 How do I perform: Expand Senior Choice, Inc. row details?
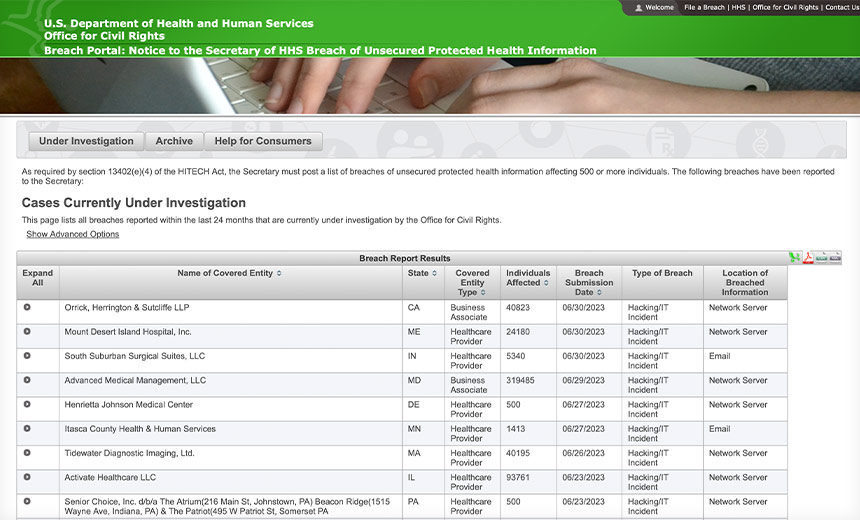(27, 501)
